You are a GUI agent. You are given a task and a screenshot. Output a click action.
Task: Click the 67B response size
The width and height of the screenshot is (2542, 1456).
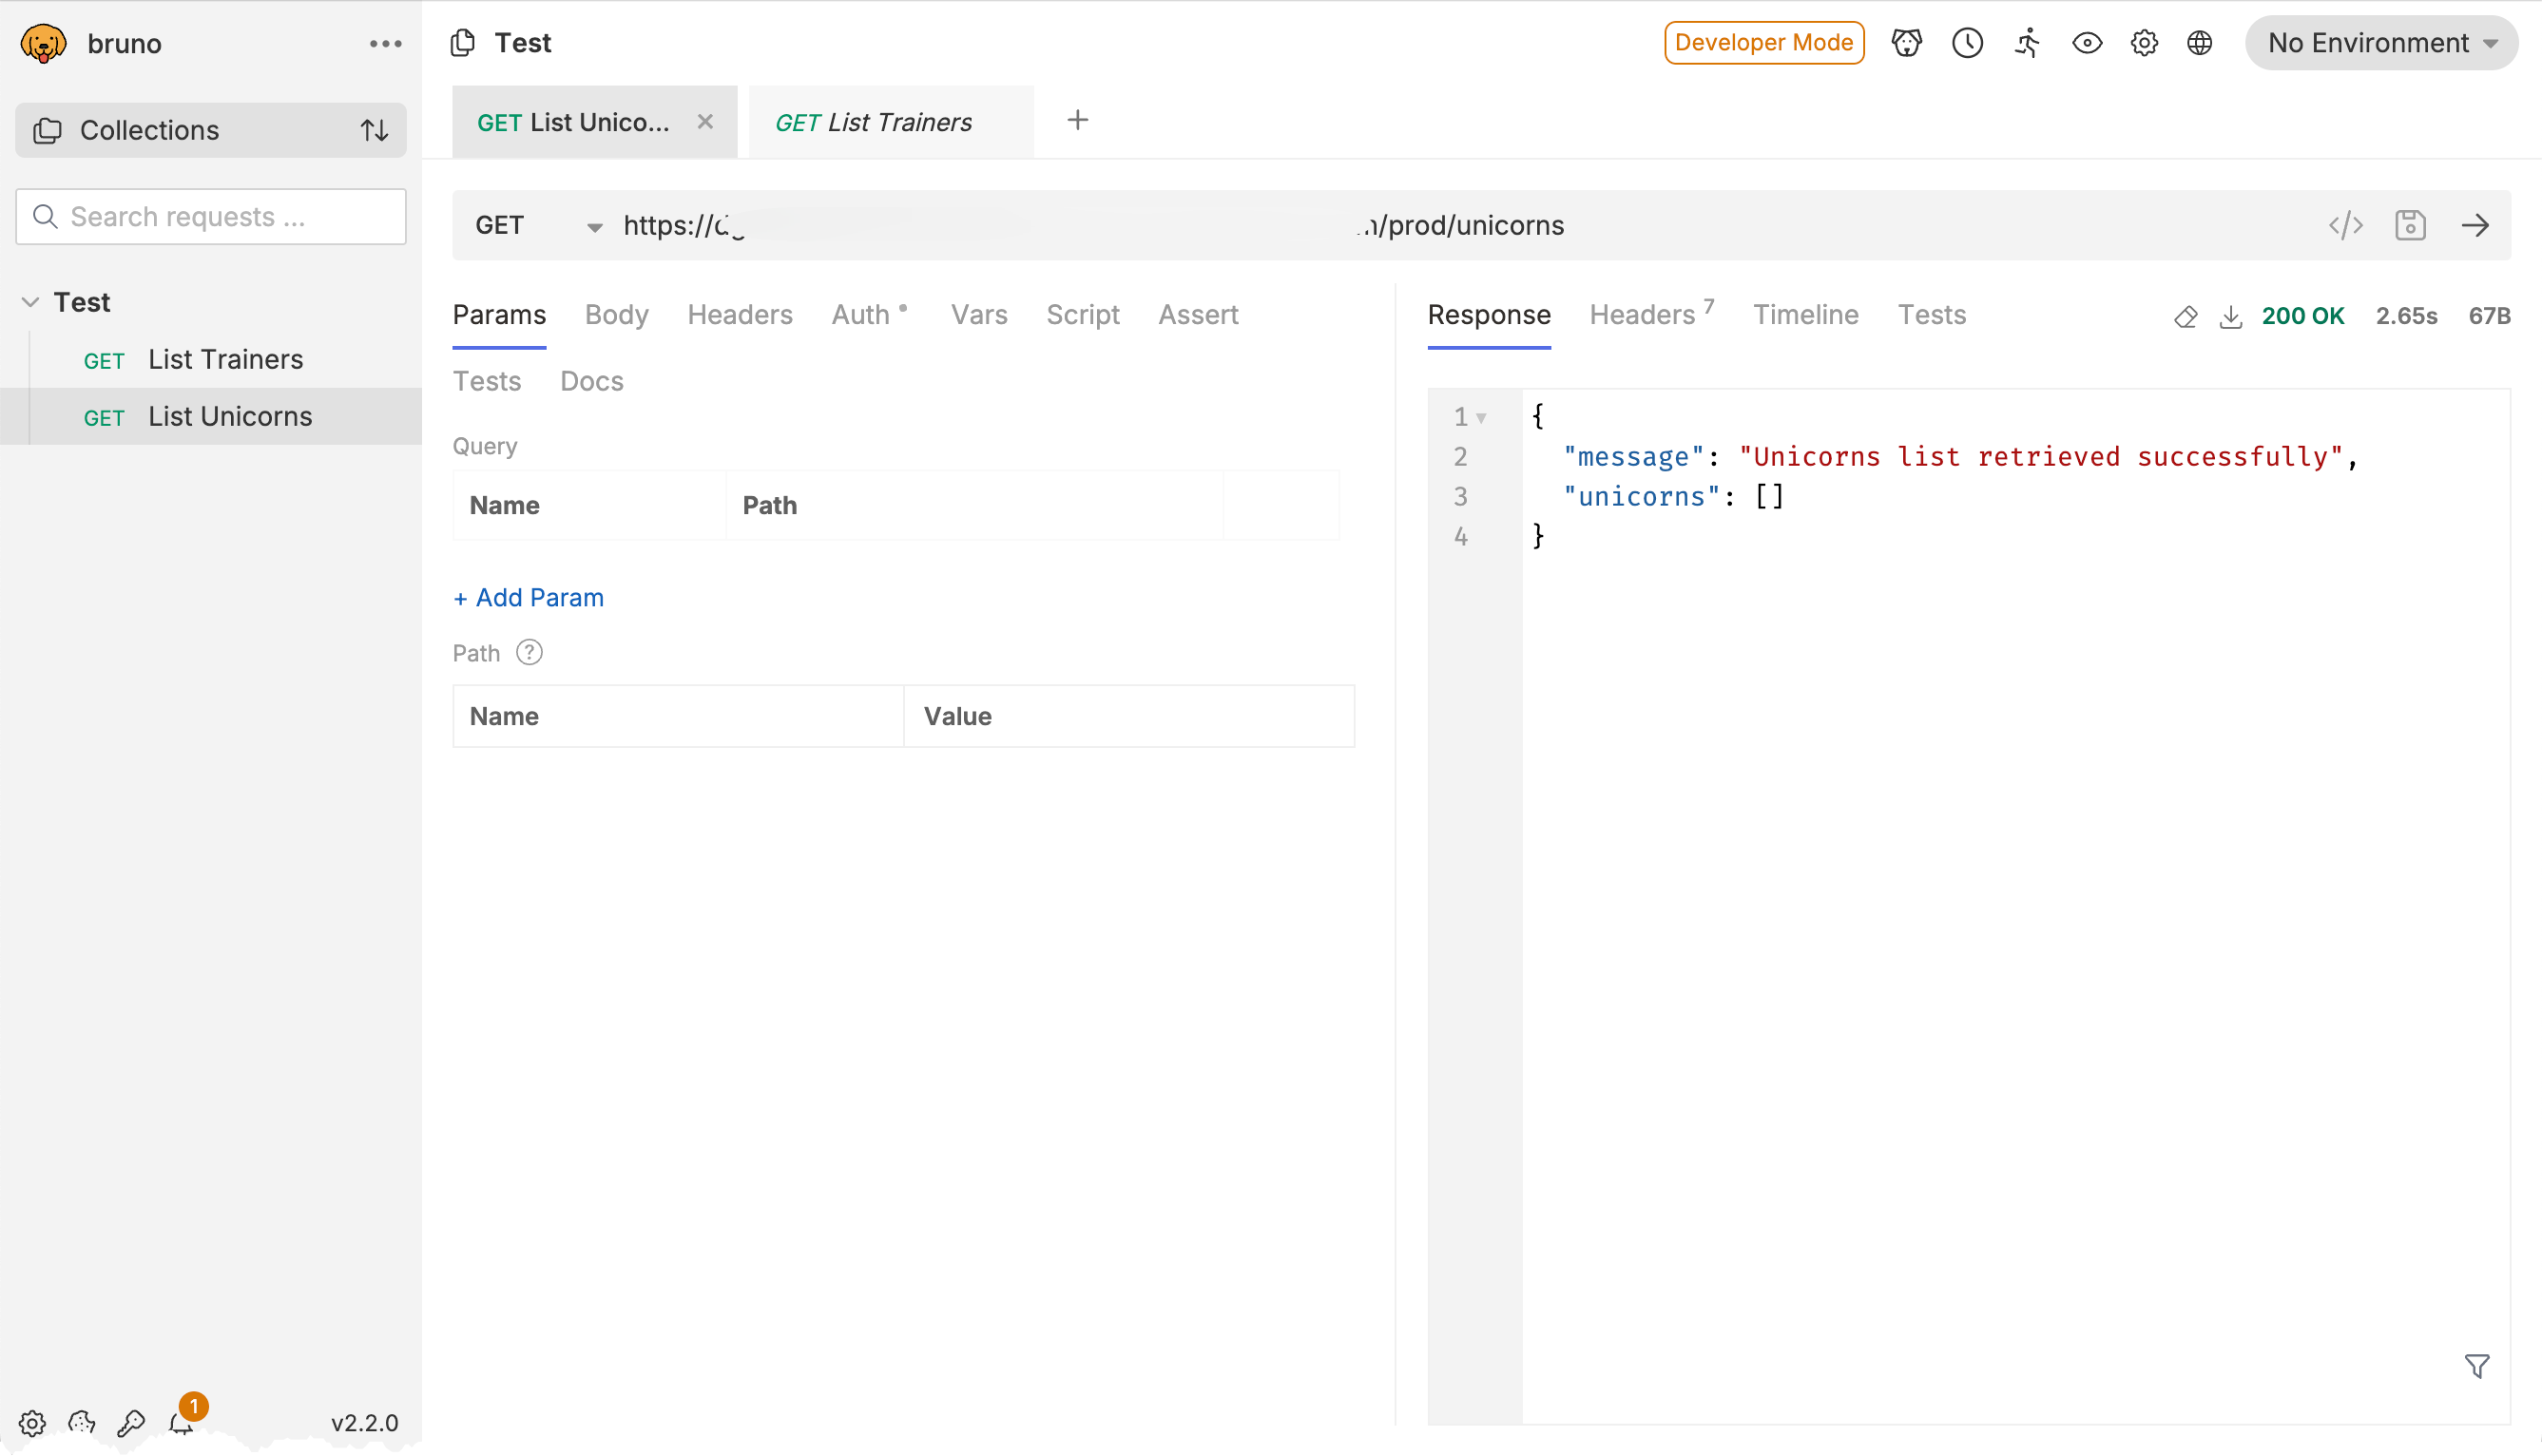[x=2488, y=316]
